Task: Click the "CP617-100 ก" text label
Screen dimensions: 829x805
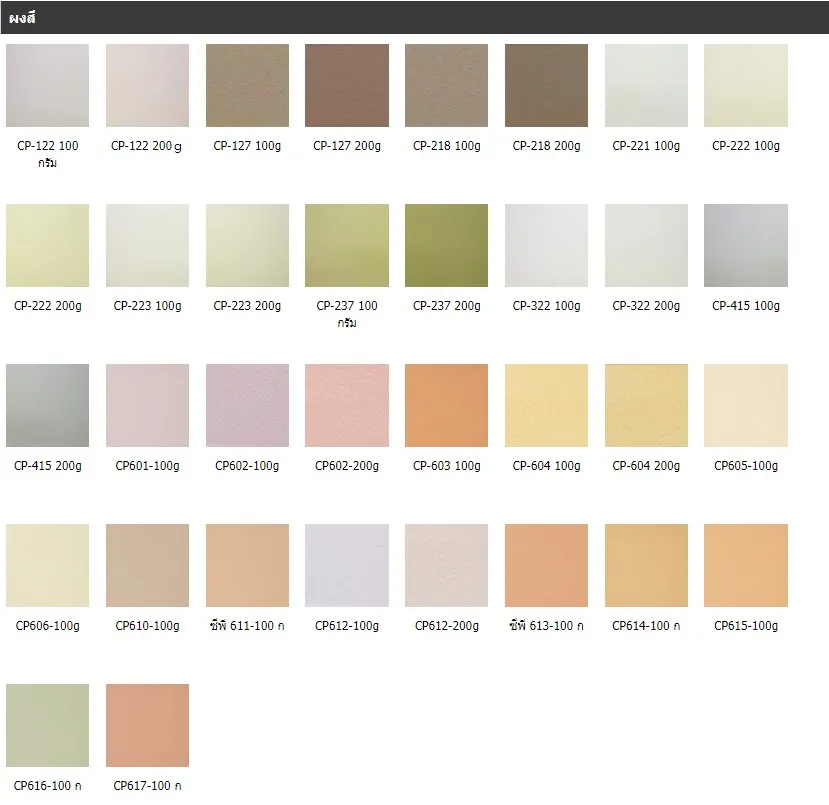Action: click(148, 786)
